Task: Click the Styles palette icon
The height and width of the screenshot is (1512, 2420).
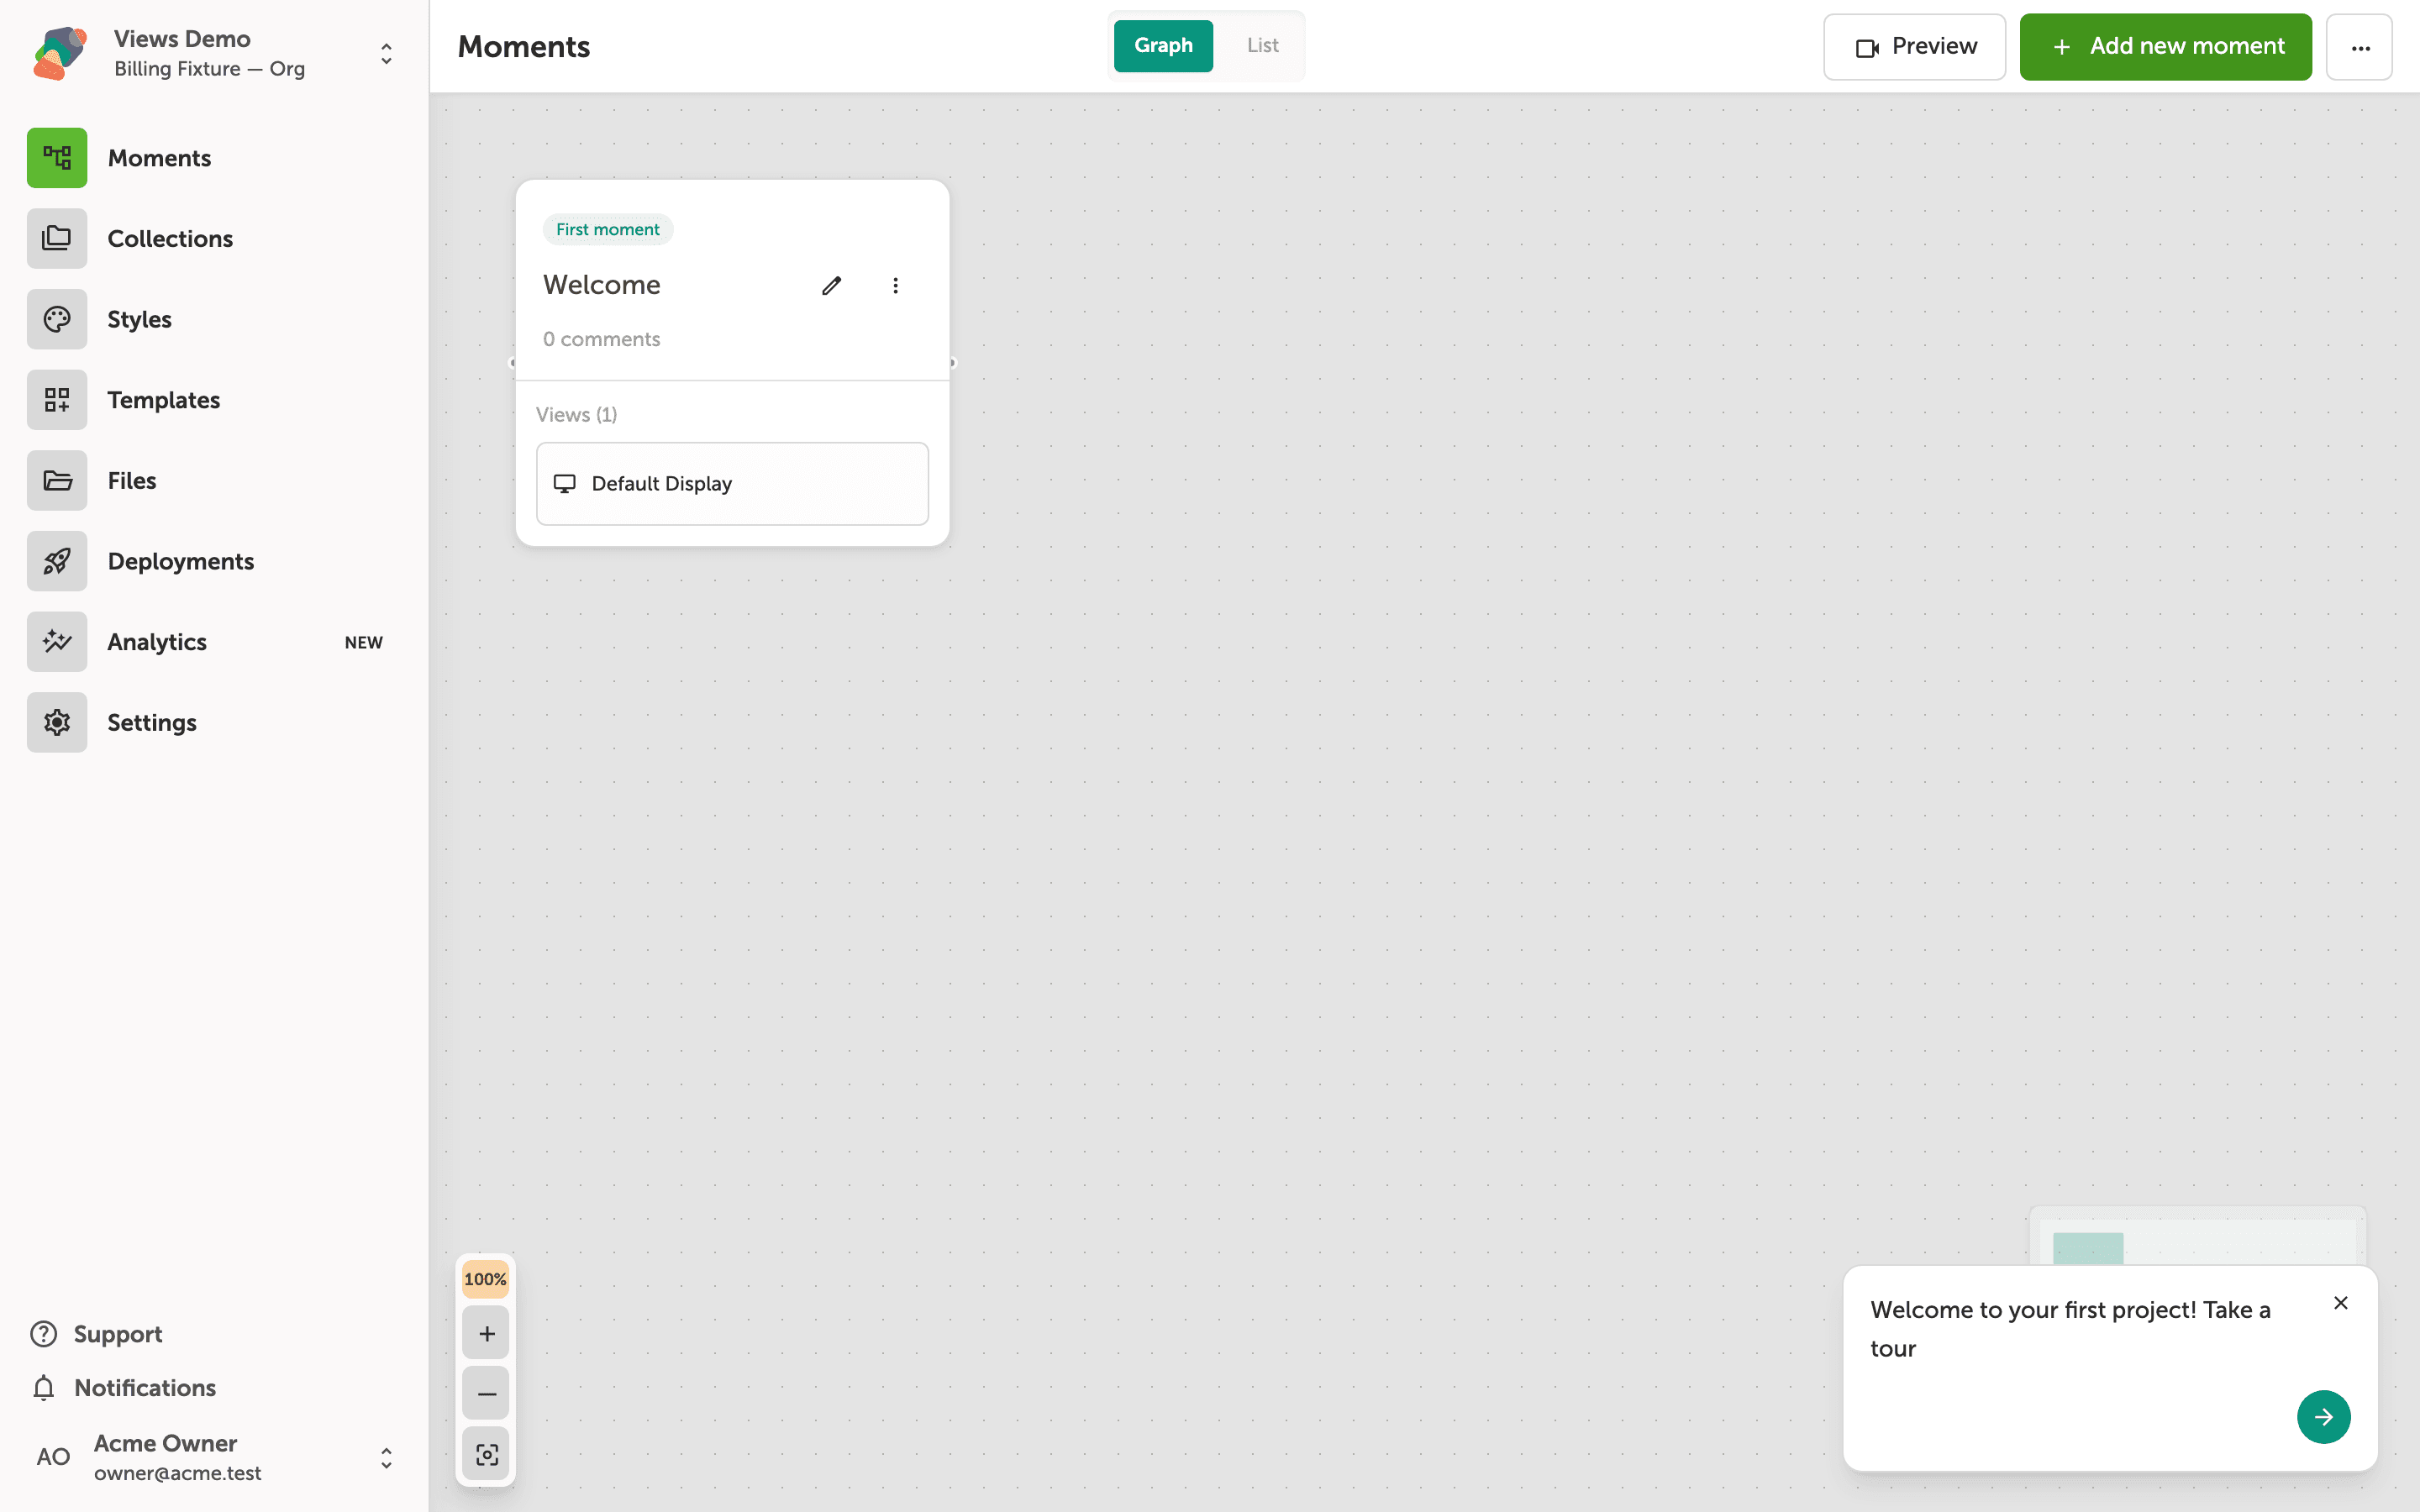Action: (57, 319)
